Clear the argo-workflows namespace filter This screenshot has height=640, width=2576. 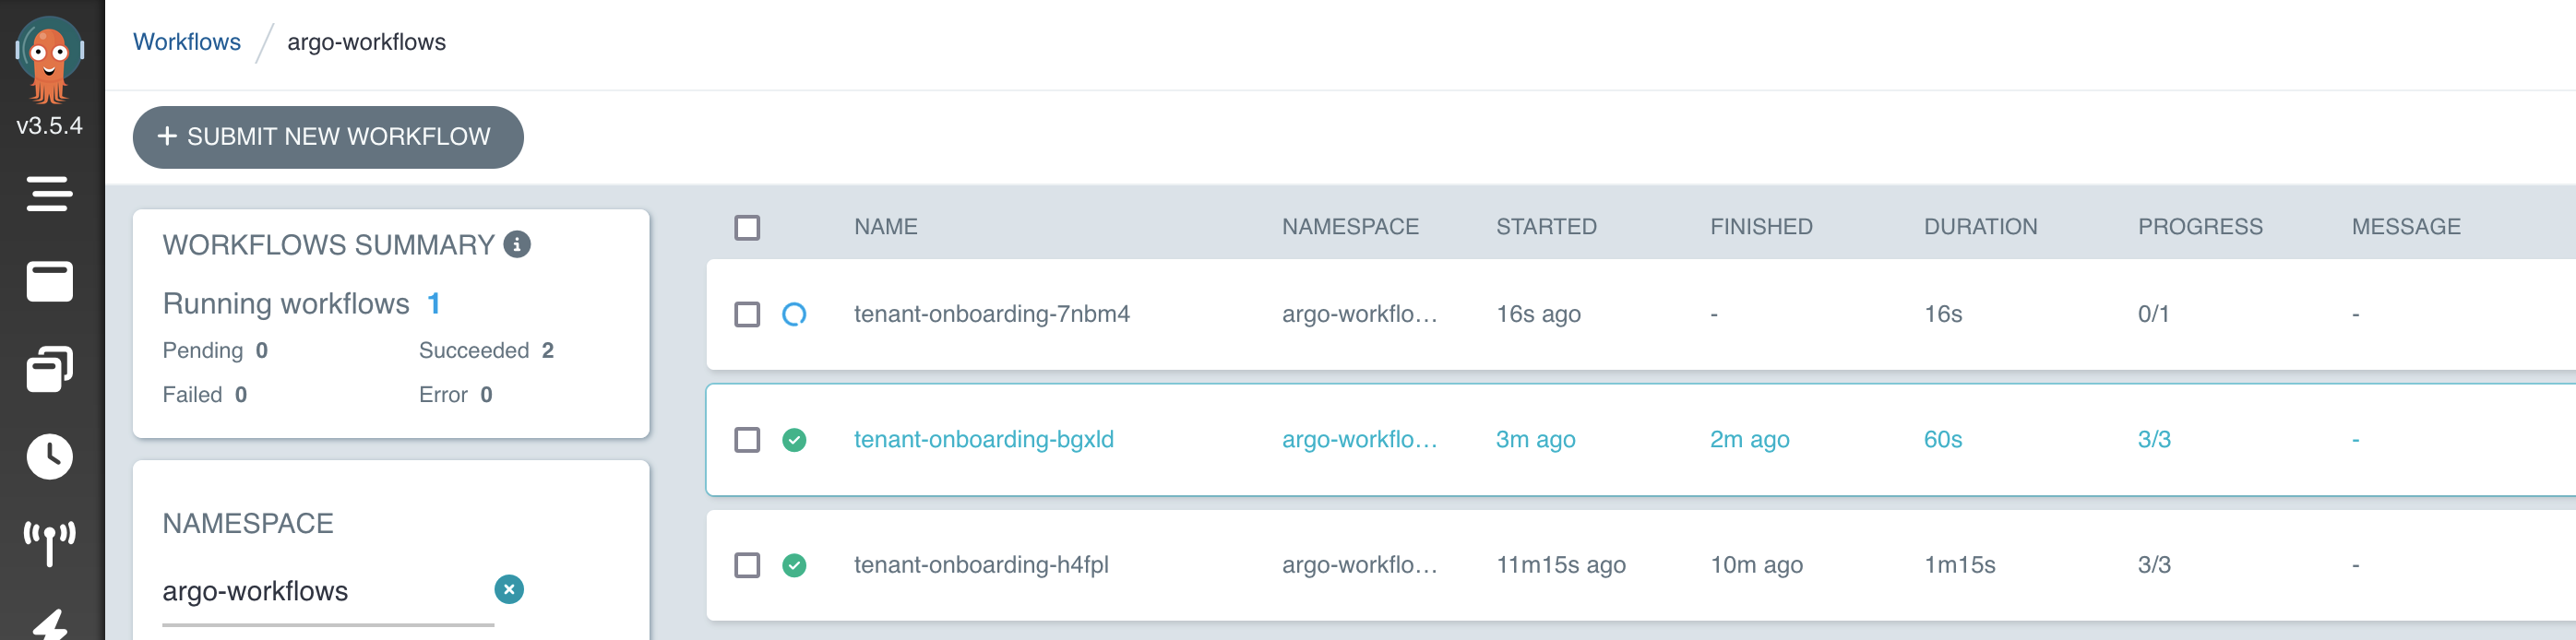[509, 589]
